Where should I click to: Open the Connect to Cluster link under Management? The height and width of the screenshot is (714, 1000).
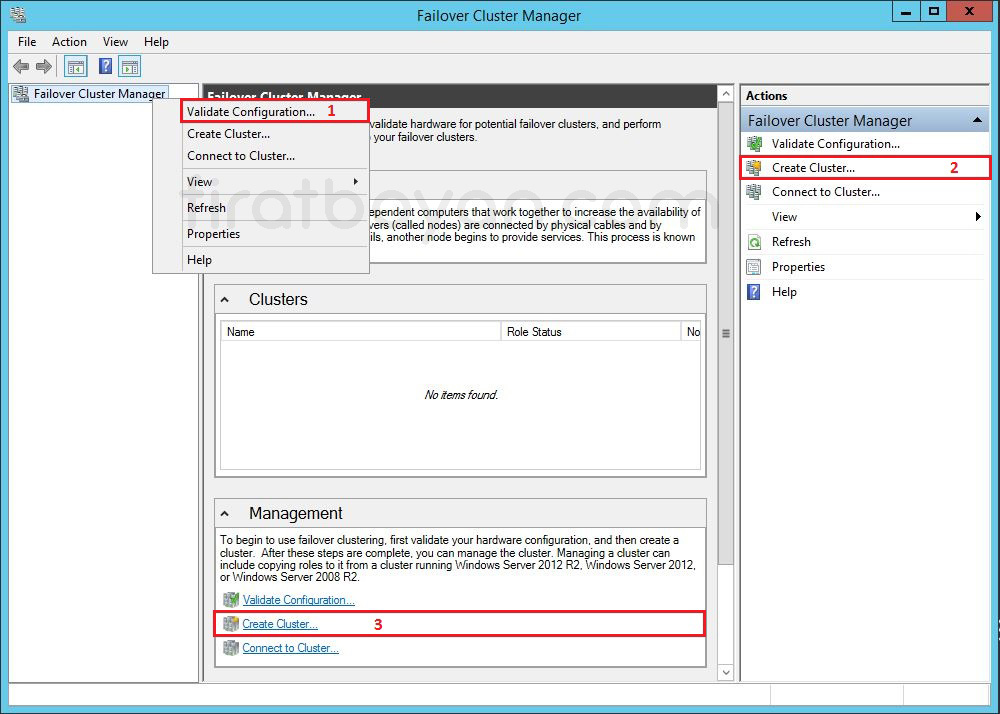290,648
